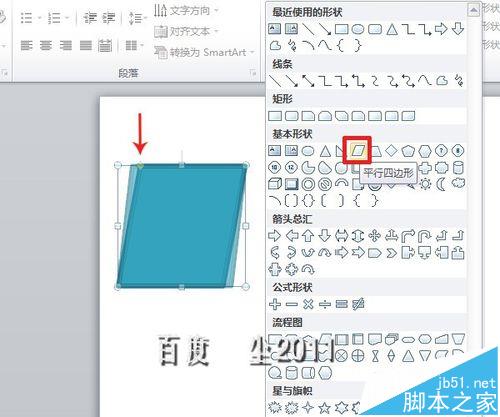Pick the Oval in the 基本形状 section
This screenshot has height=417, width=500.
(308, 151)
